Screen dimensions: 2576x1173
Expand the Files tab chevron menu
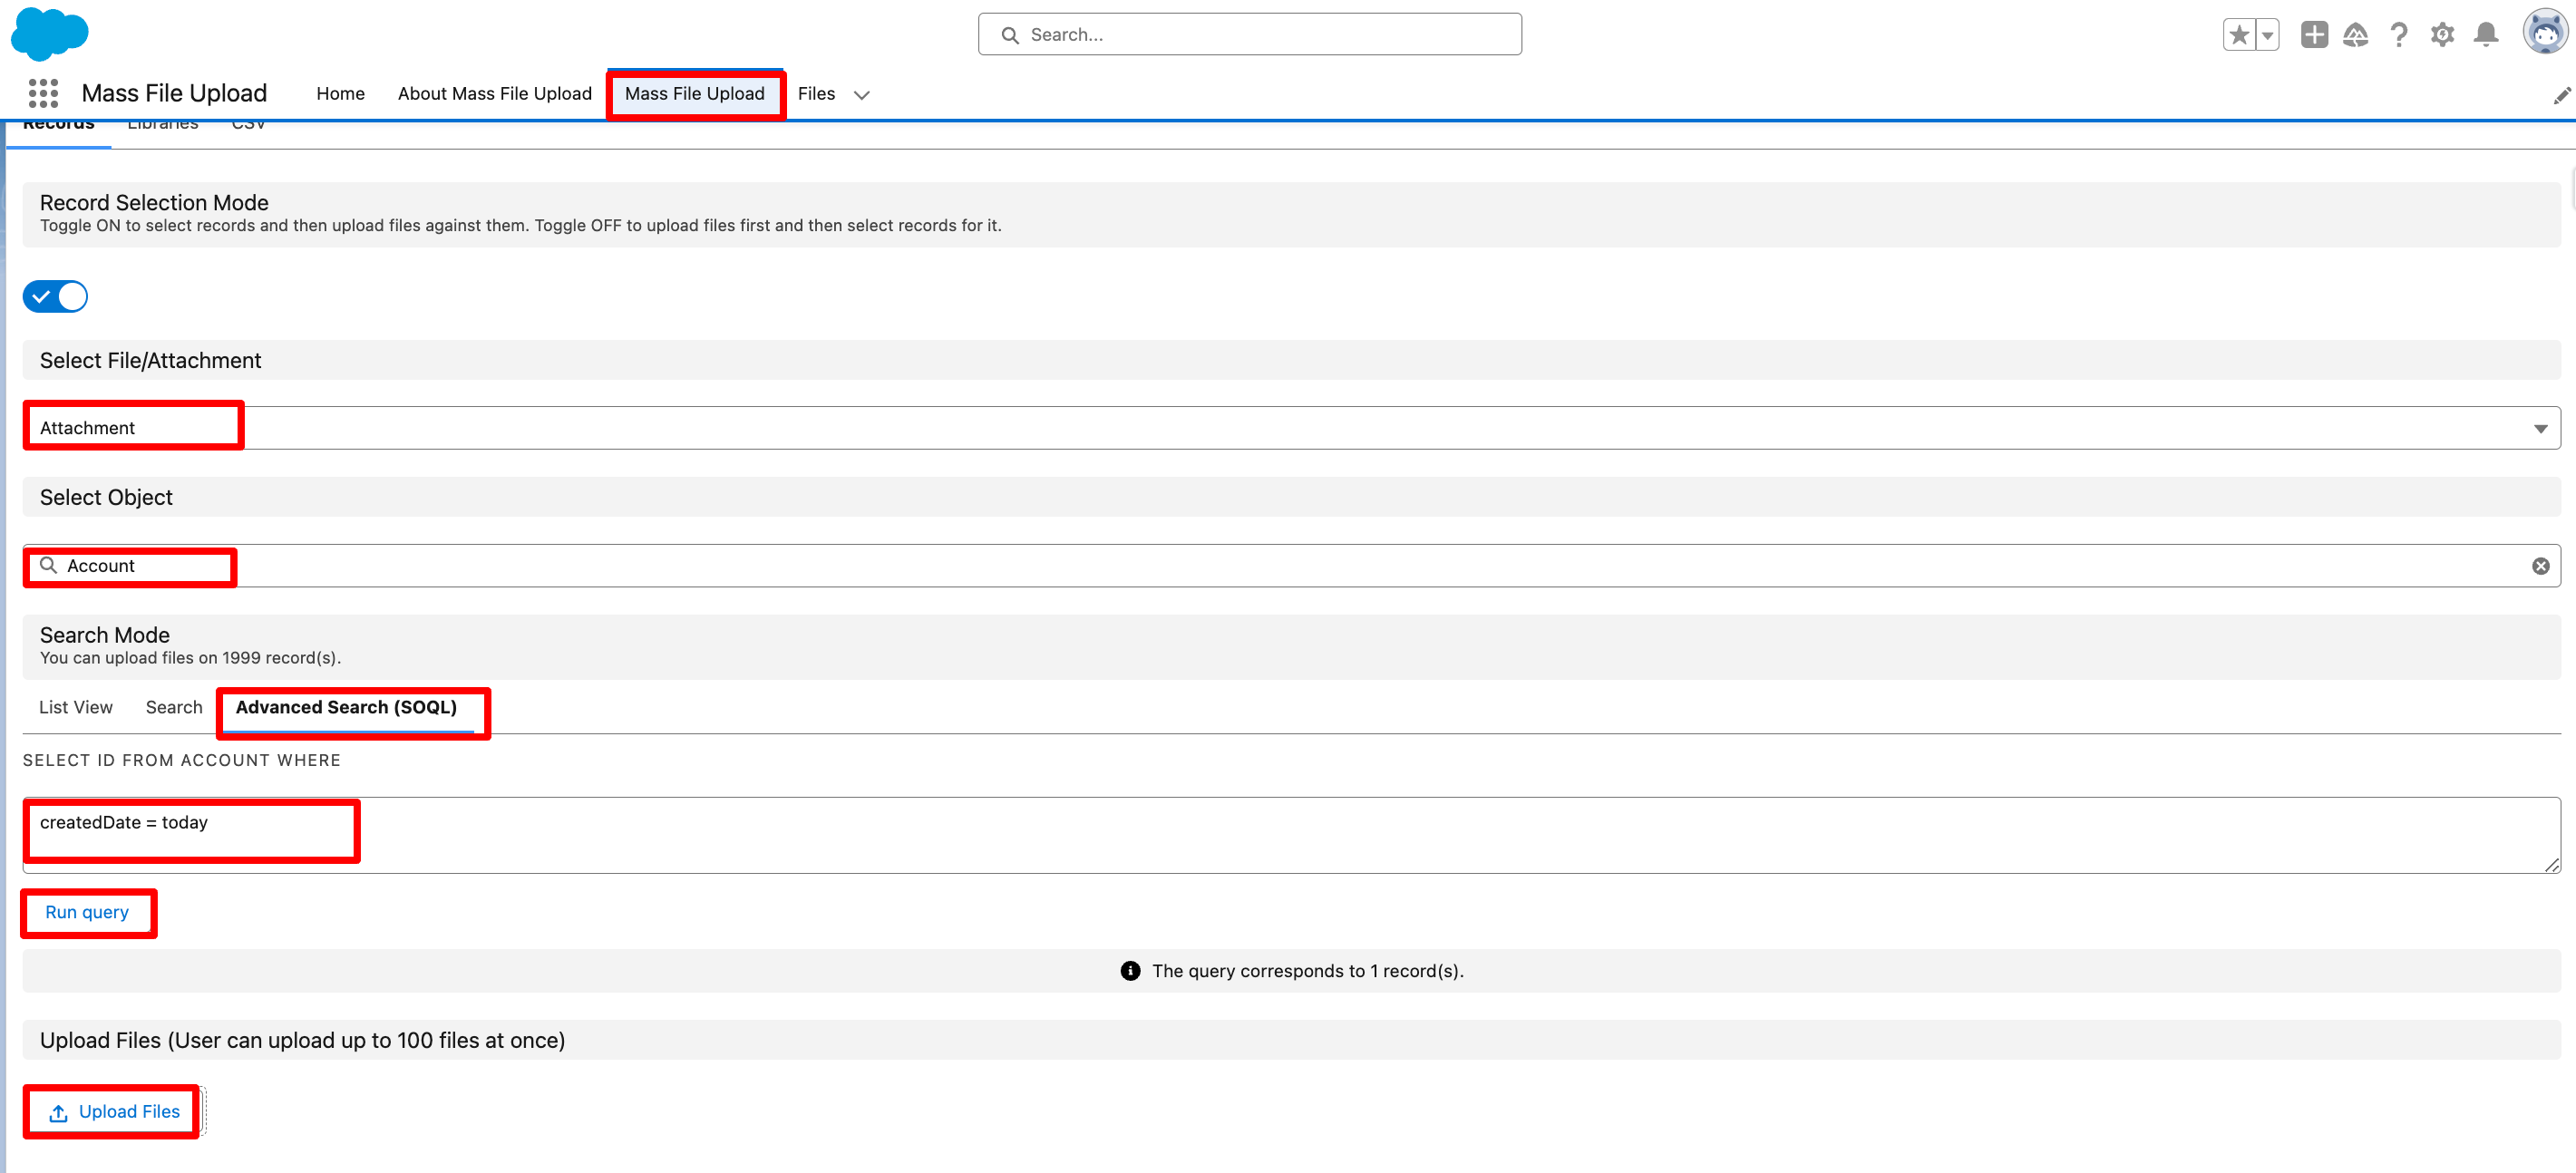(861, 95)
